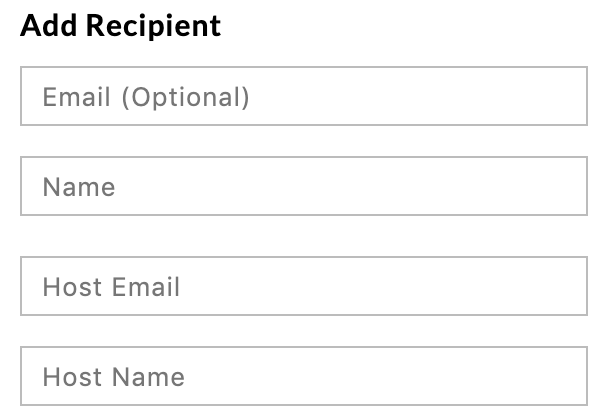
Task: Select the first field under Add Recipient
Action: pos(303,97)
